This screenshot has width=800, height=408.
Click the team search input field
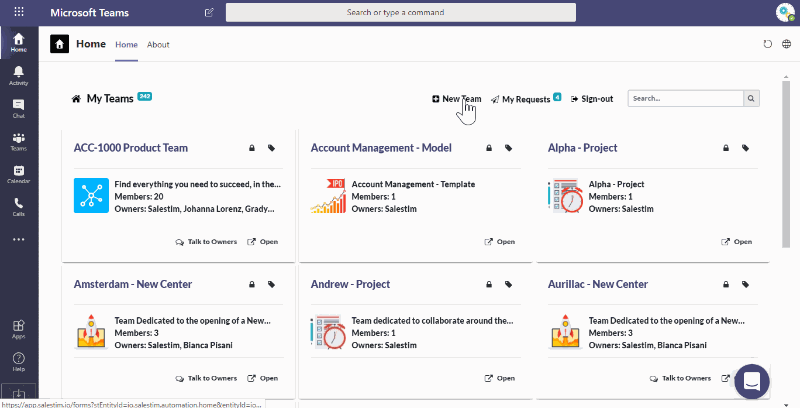click(x=685, y=99)
